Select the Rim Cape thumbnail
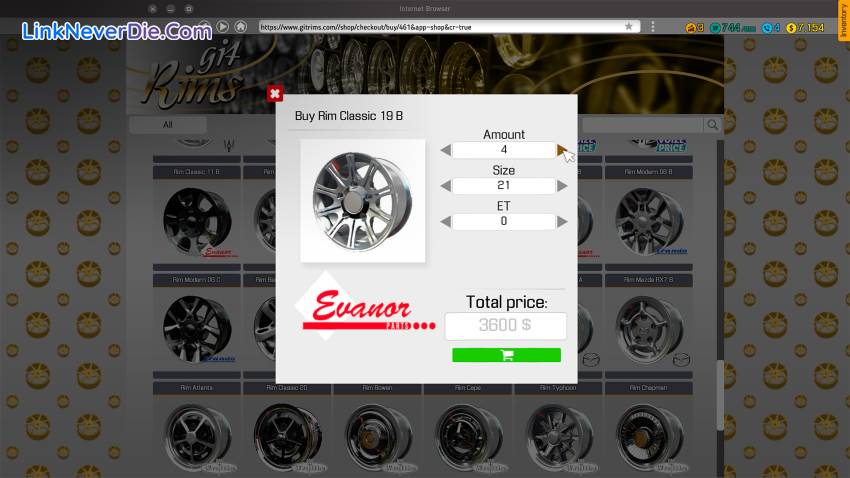 tap(468, 436)
